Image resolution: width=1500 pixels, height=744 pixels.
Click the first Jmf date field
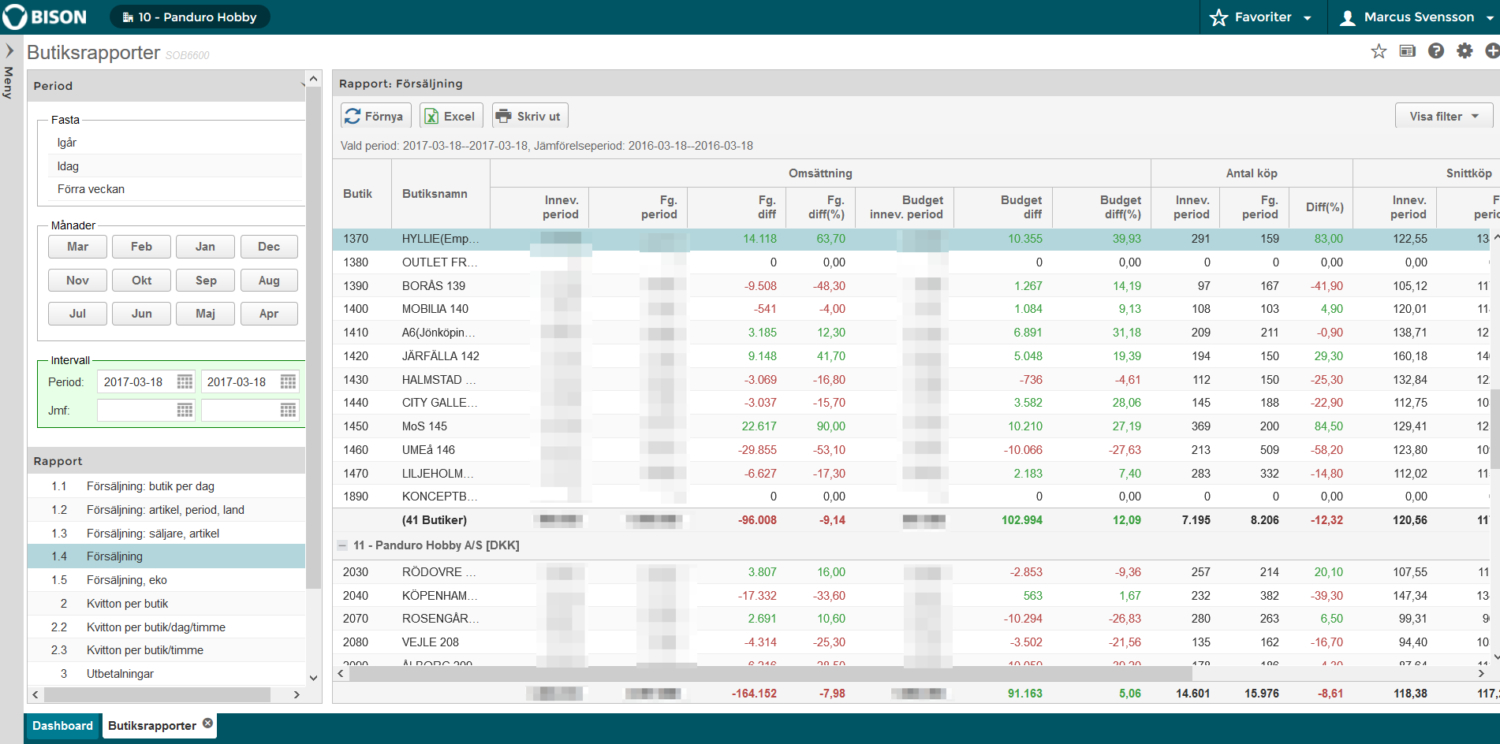tap(136, 410)
